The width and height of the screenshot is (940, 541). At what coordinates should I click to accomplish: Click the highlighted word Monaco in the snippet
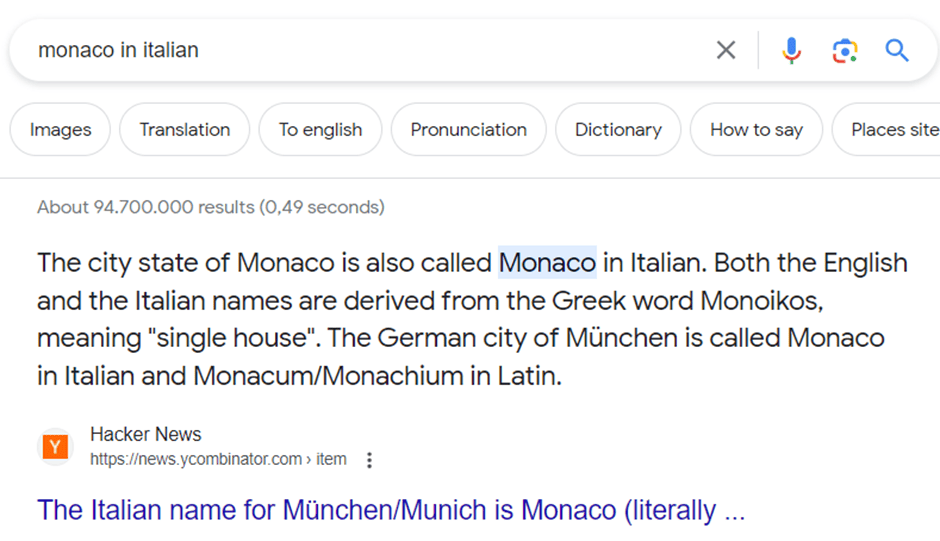pyautogui.click(x=547, y=263)
